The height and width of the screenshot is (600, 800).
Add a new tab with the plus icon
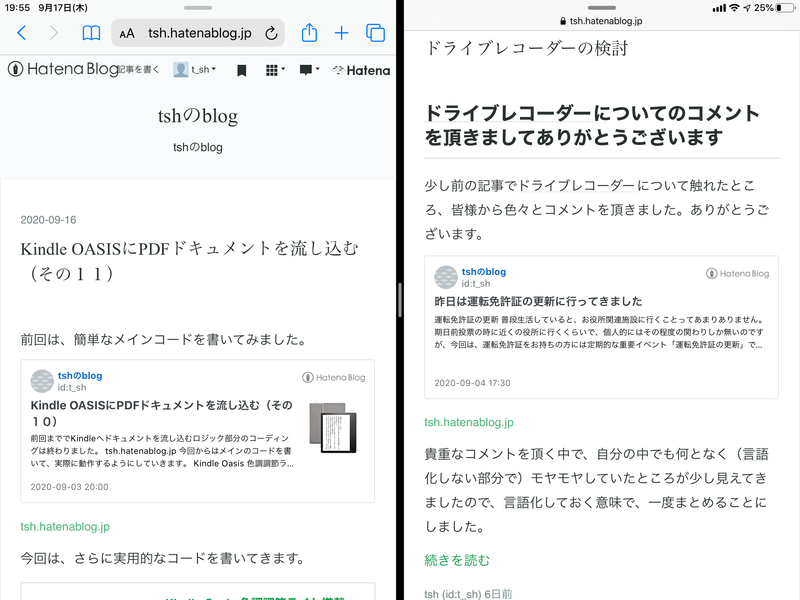pyautogui.click(x=341, y=33)
